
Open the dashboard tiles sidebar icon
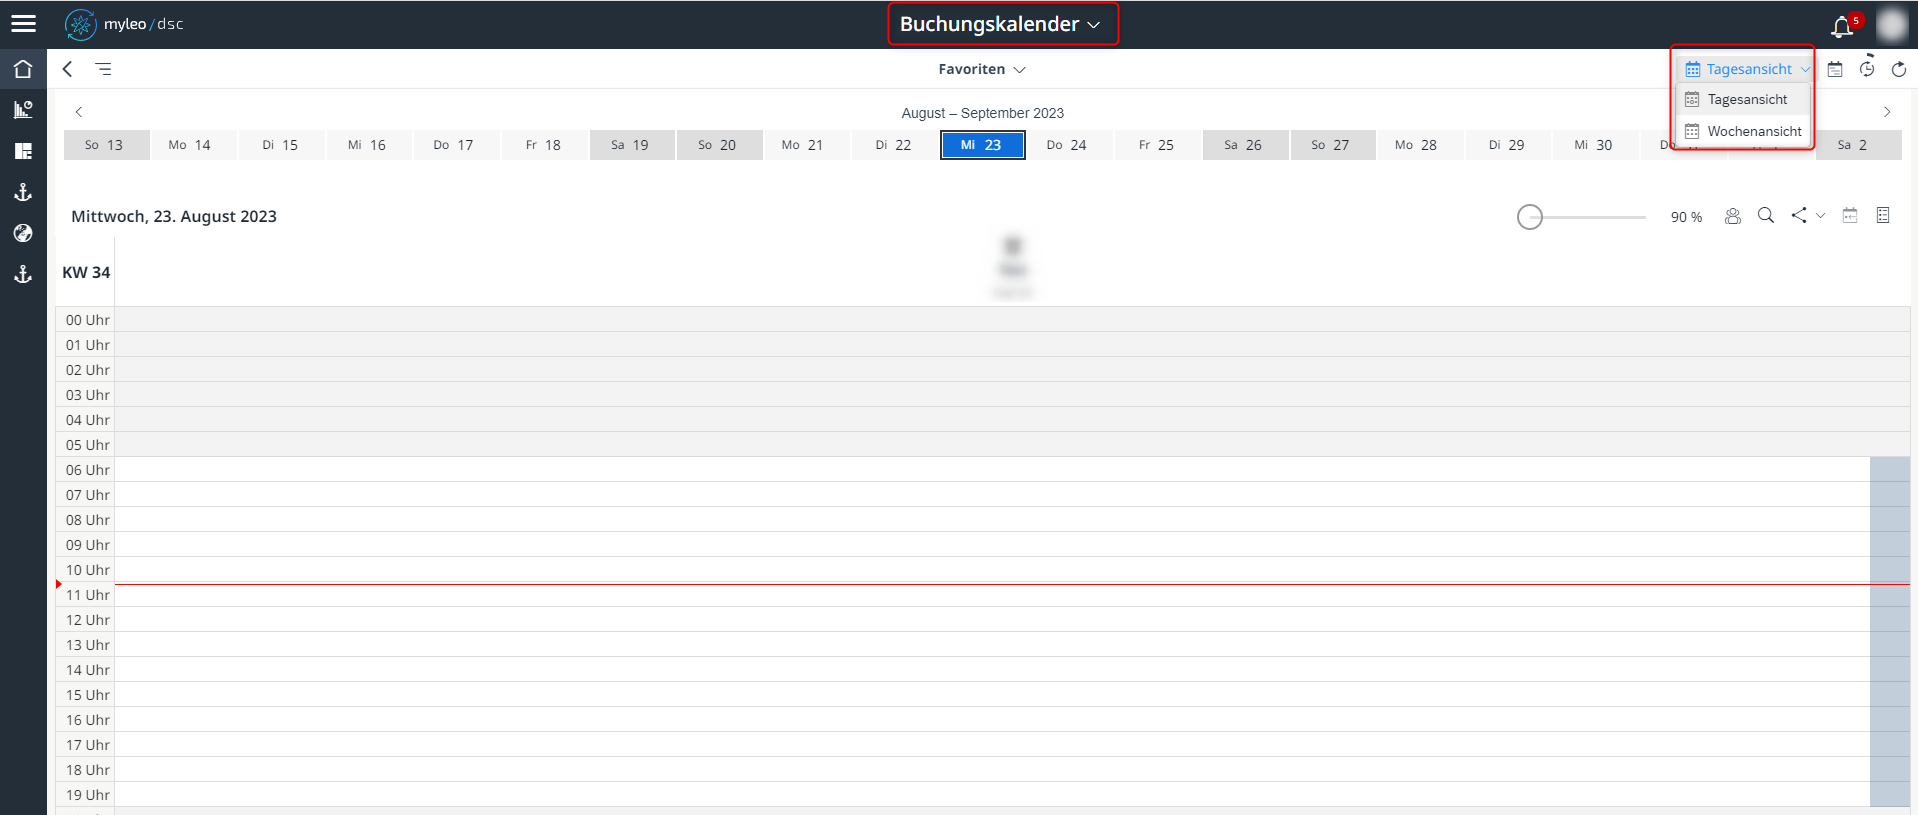(23, 151)
